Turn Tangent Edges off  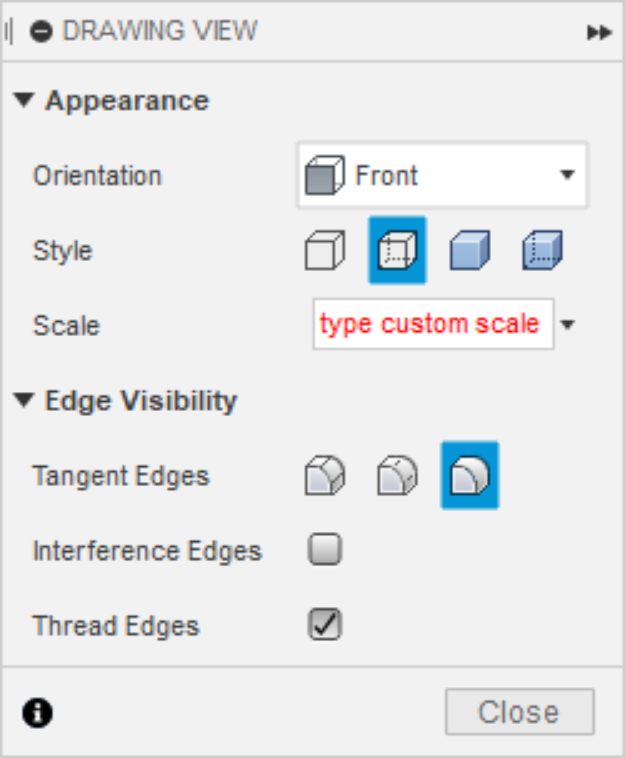470,476
